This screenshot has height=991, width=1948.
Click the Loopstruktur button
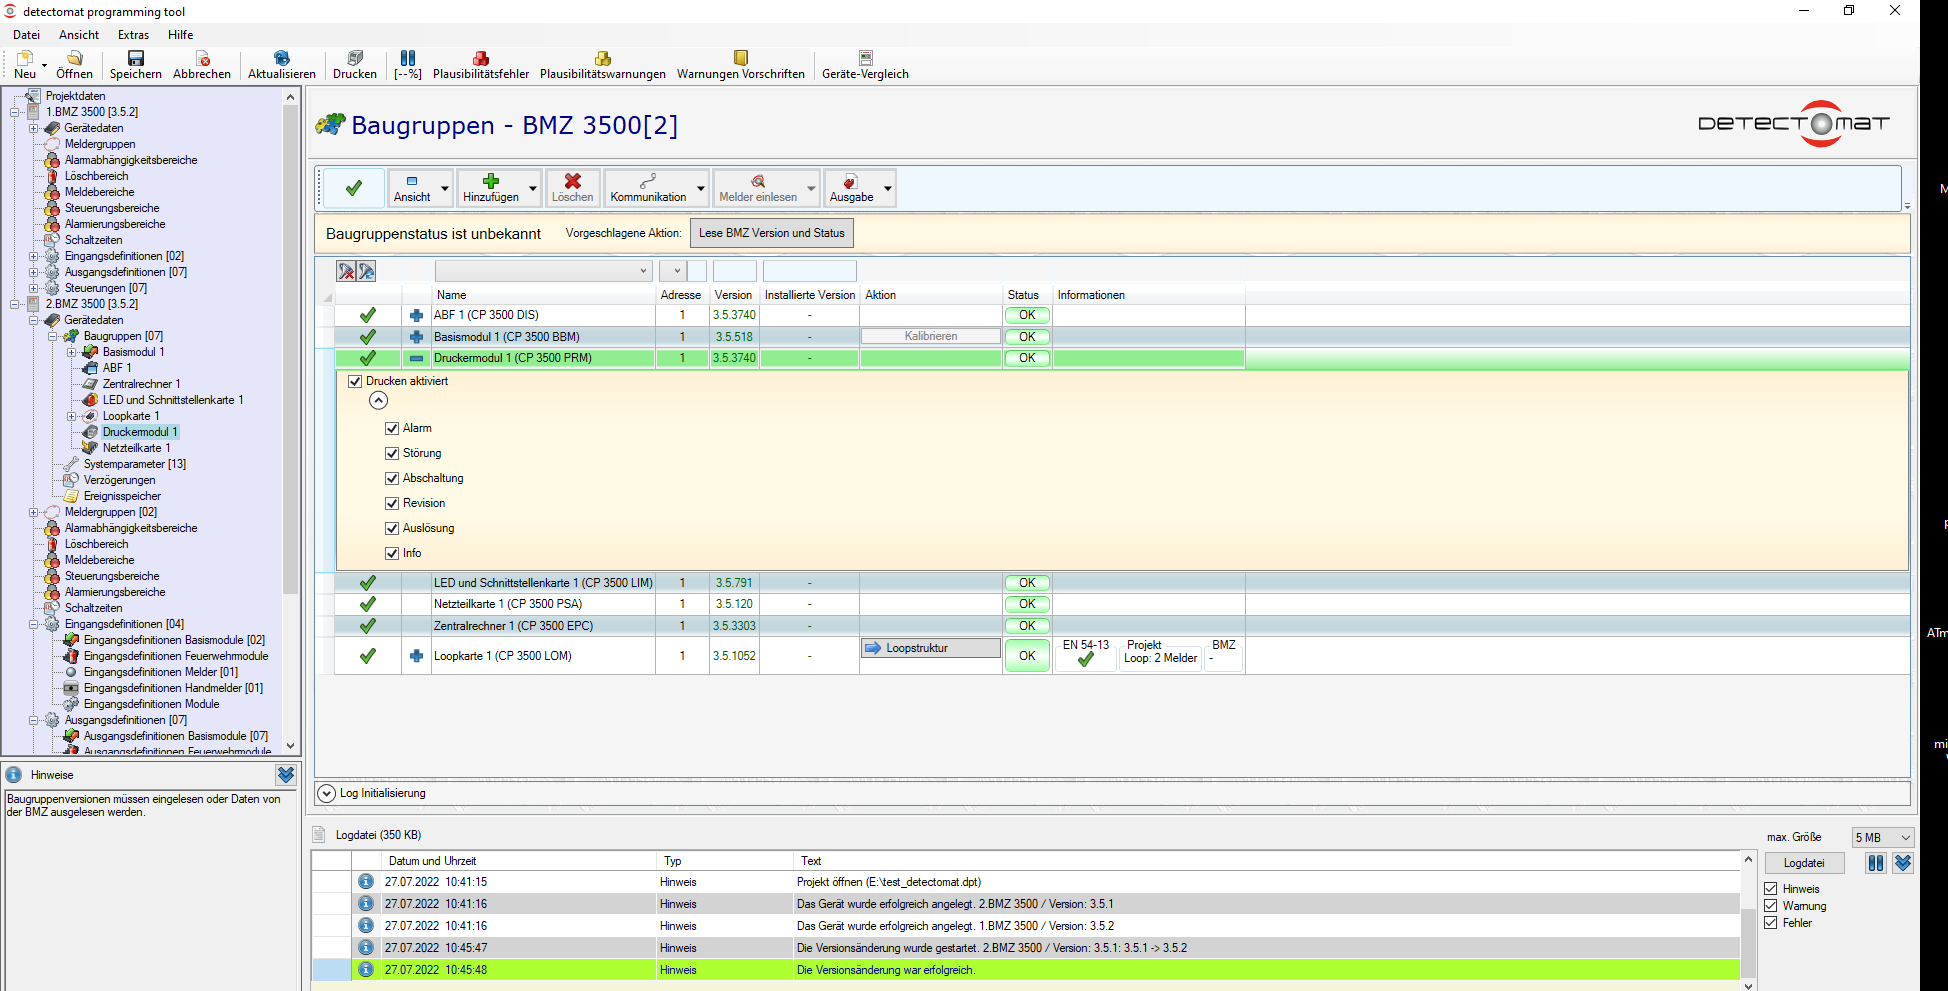pyautogui.click(x=931, y=648)
